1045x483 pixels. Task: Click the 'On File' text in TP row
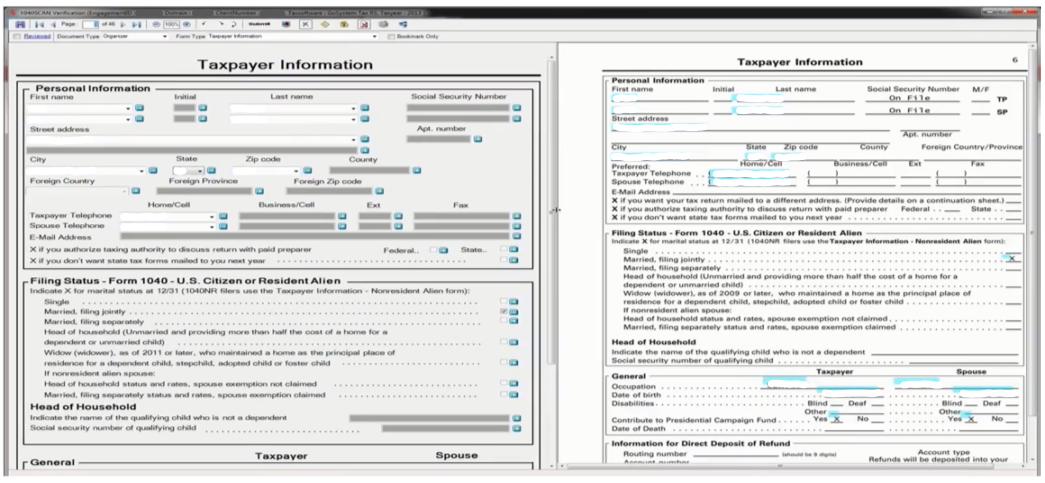point(909,98)
